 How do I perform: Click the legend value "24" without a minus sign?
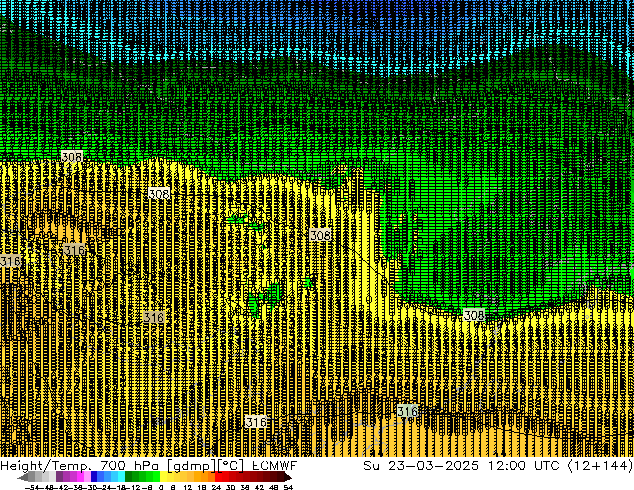[216, 487]
